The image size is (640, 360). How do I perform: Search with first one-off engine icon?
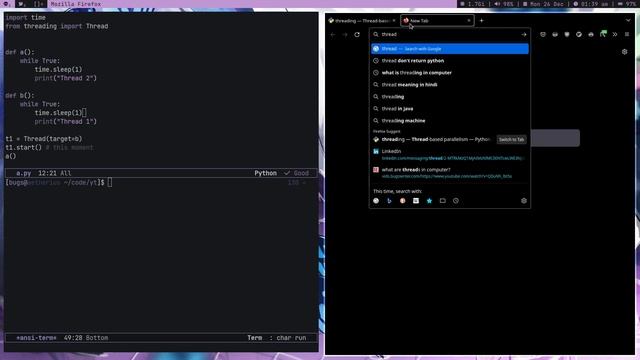click(x=376, y=201)
